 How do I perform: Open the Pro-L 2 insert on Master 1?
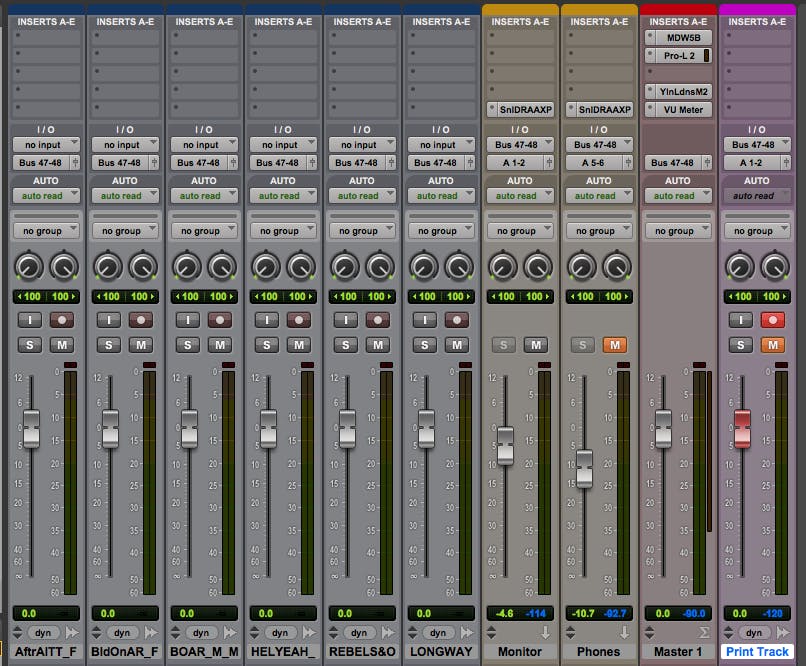coord(678,57)
